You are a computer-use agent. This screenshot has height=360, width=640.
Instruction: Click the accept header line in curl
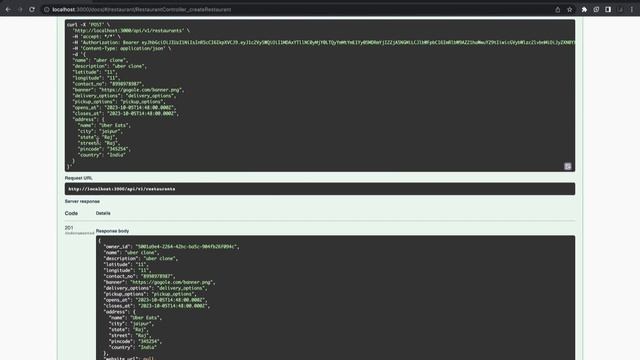(96, 36)
